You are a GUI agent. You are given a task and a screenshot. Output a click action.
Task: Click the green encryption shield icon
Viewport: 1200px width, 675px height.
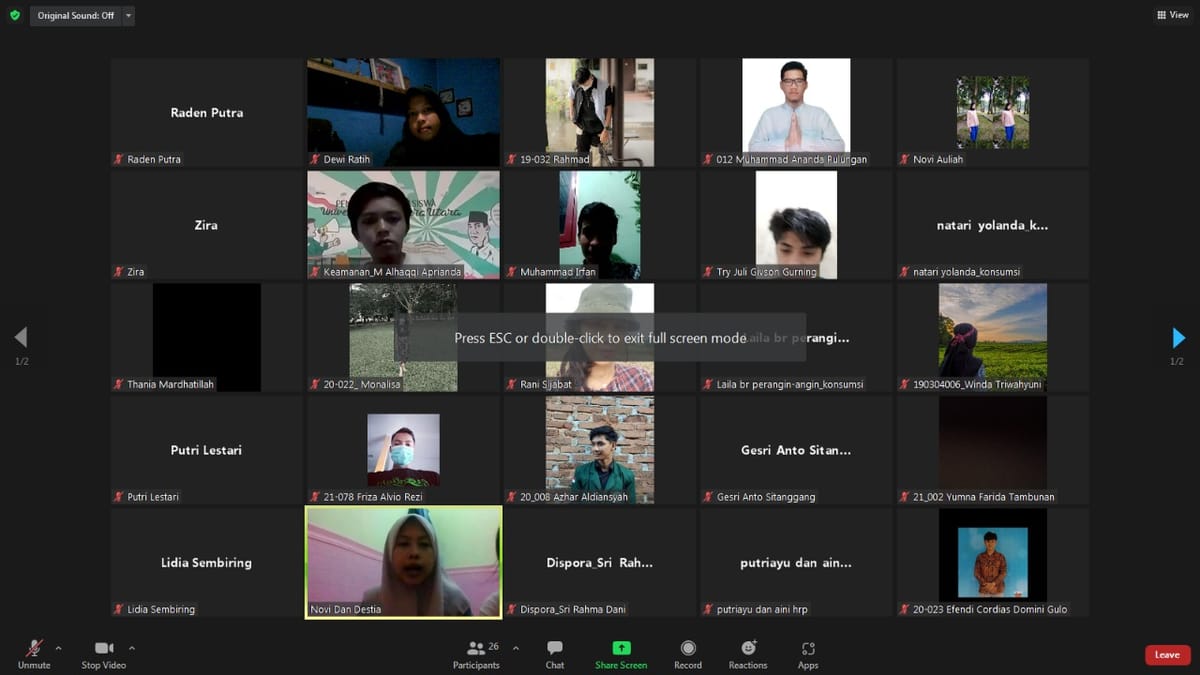click(x=14, y=16)
